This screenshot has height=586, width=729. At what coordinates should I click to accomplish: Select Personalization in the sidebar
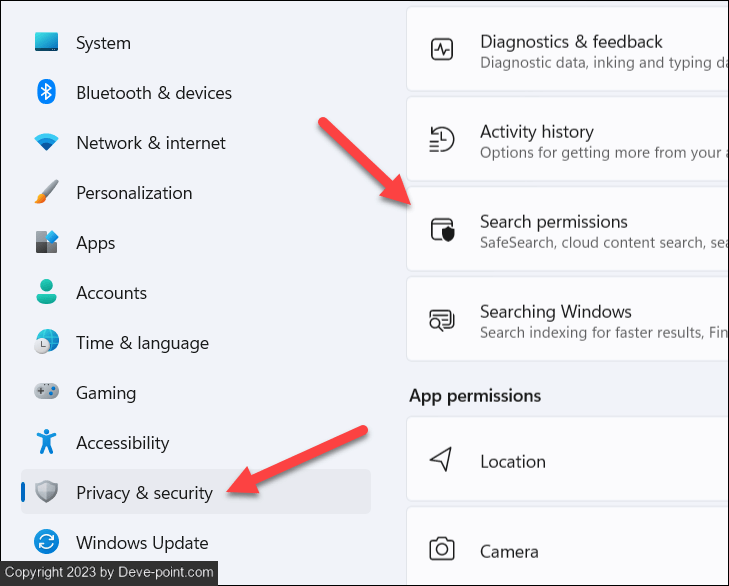tap(134, 193)
